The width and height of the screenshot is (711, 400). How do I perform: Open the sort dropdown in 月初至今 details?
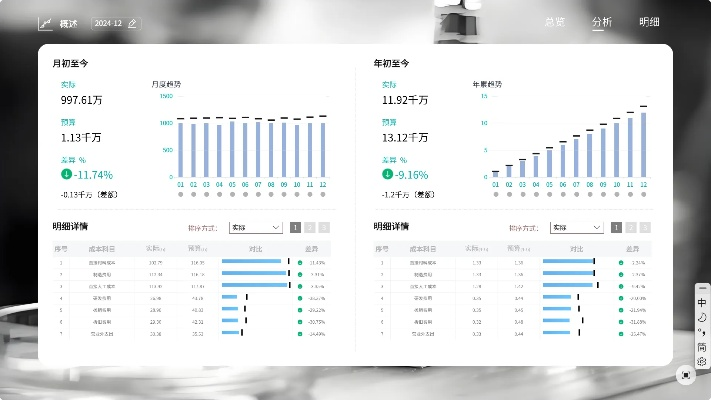[256, 227]
